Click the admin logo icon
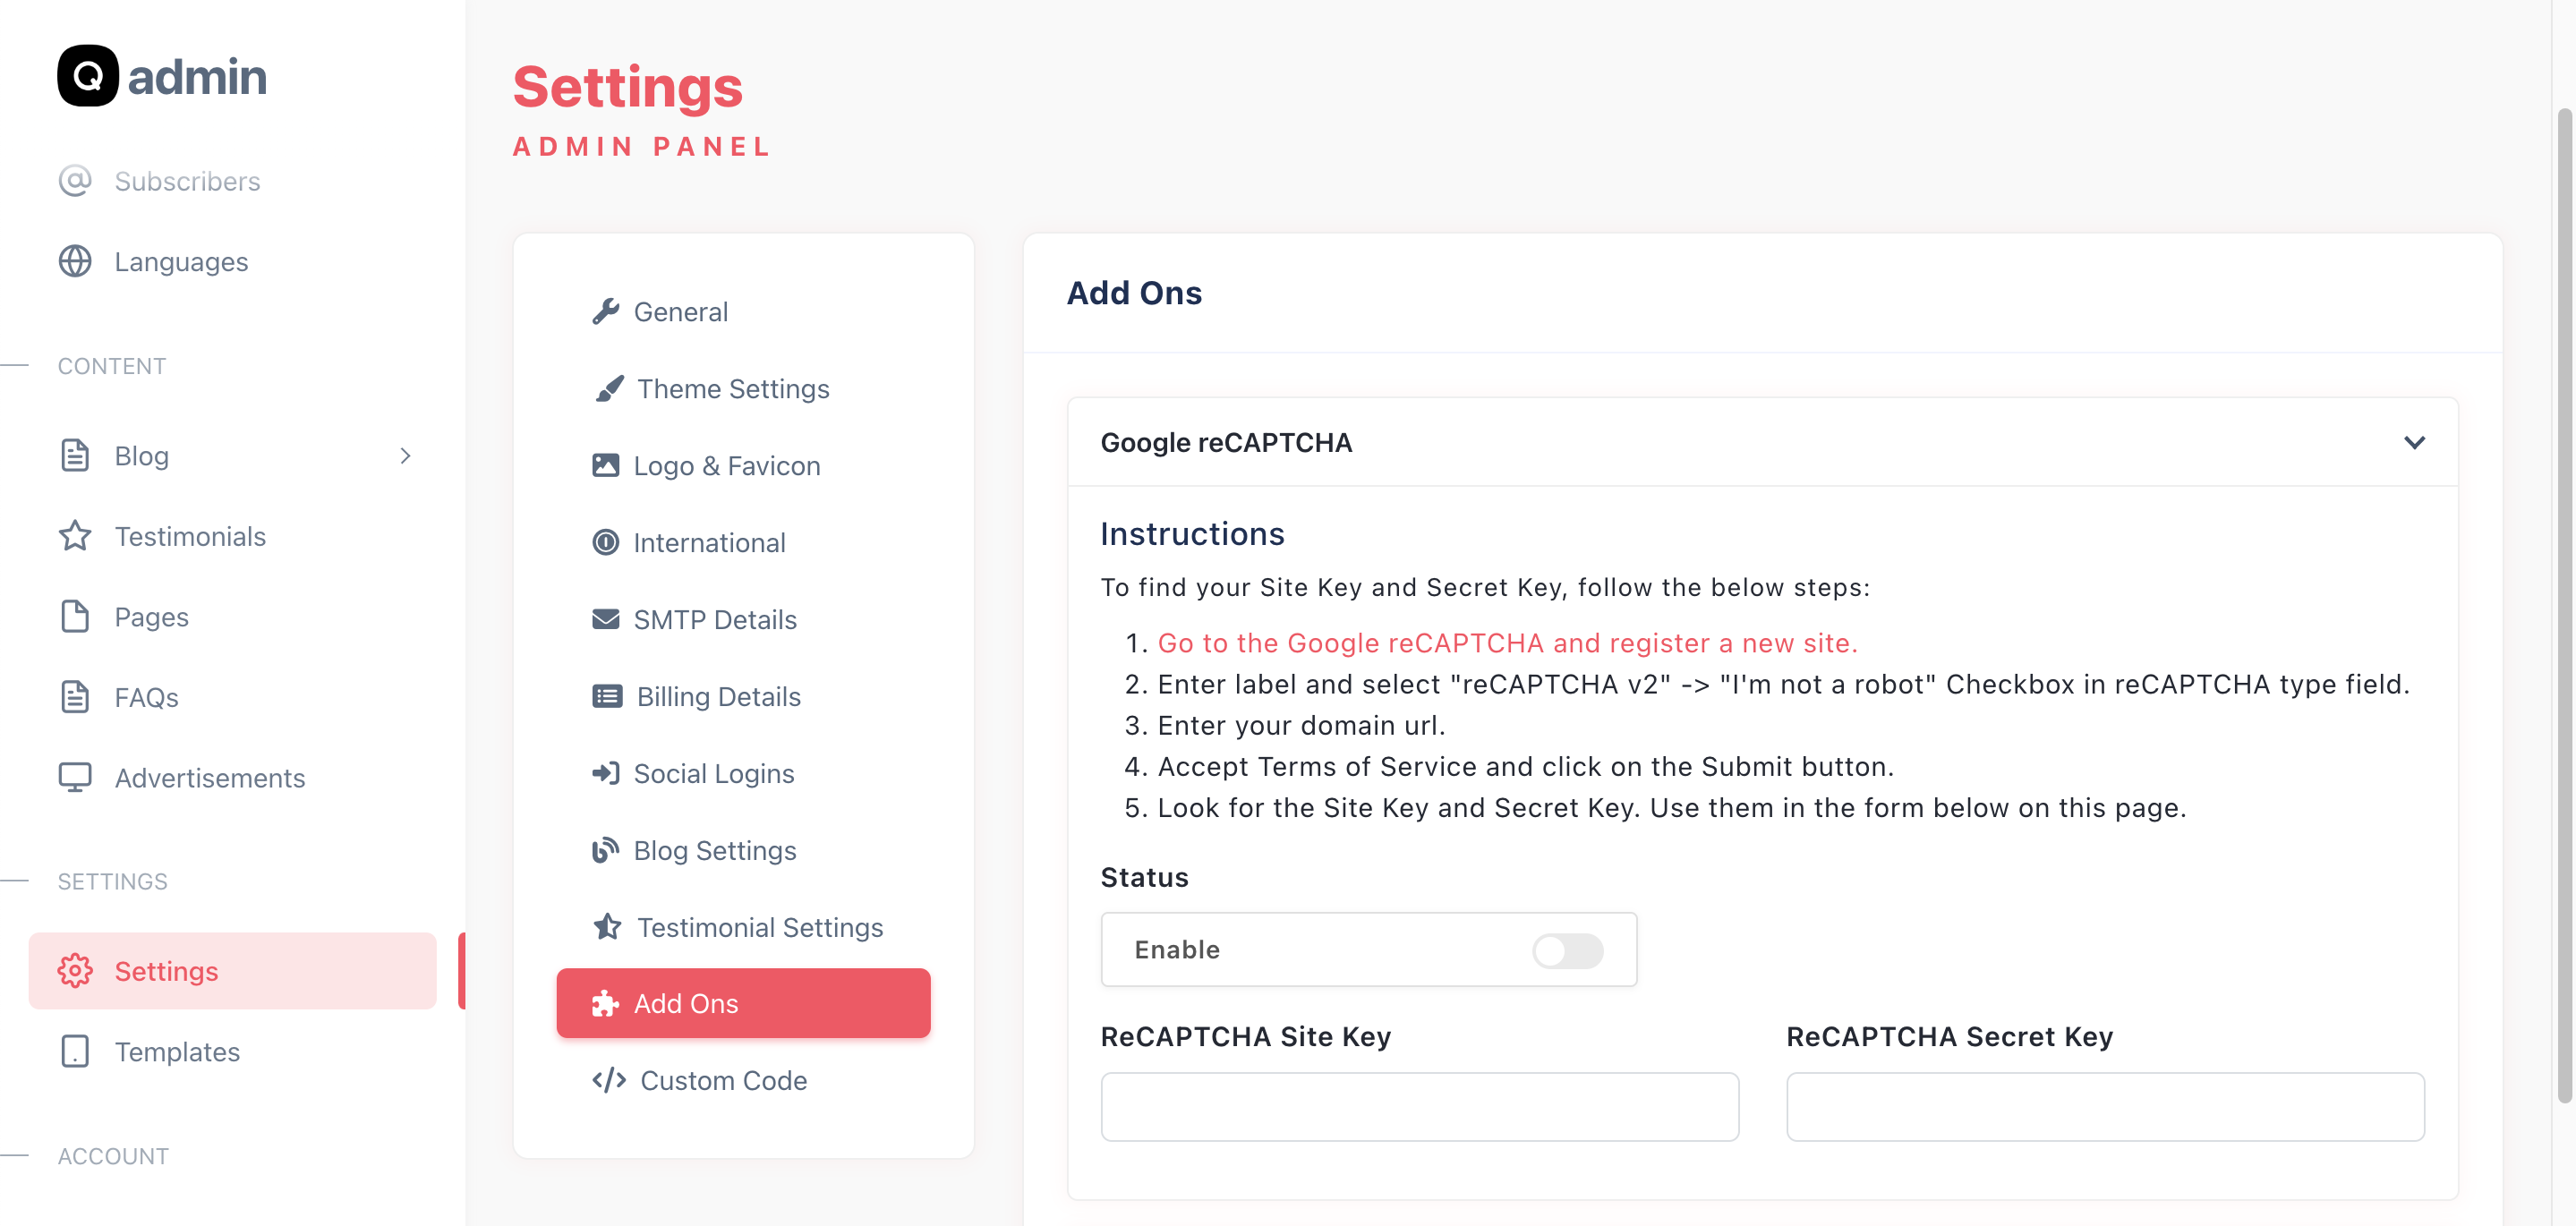The height and width of the screenshot is (1226, 2576). (x=88, y=76)
